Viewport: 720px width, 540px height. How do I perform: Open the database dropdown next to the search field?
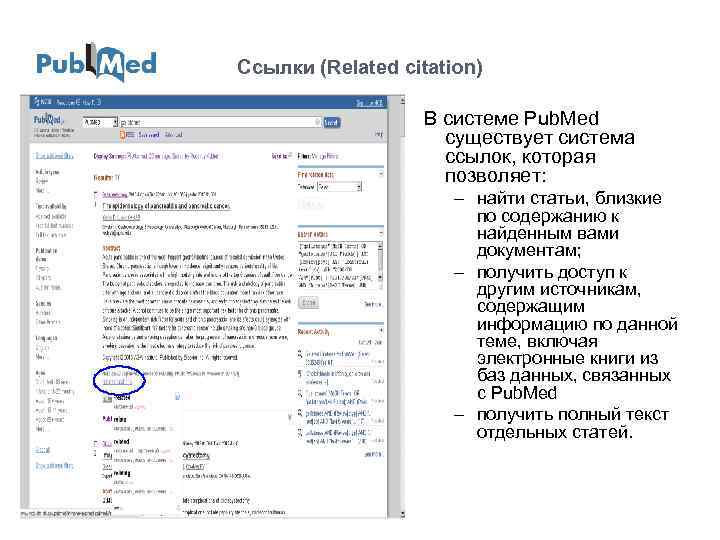[x=101, y=122]
